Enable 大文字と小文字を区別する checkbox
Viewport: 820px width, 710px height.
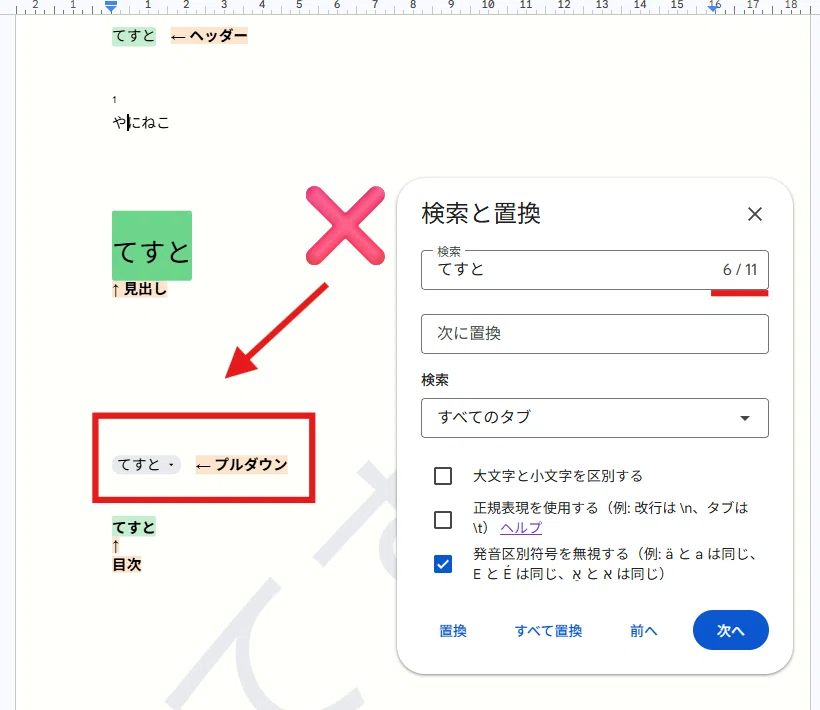coord(443,476)
